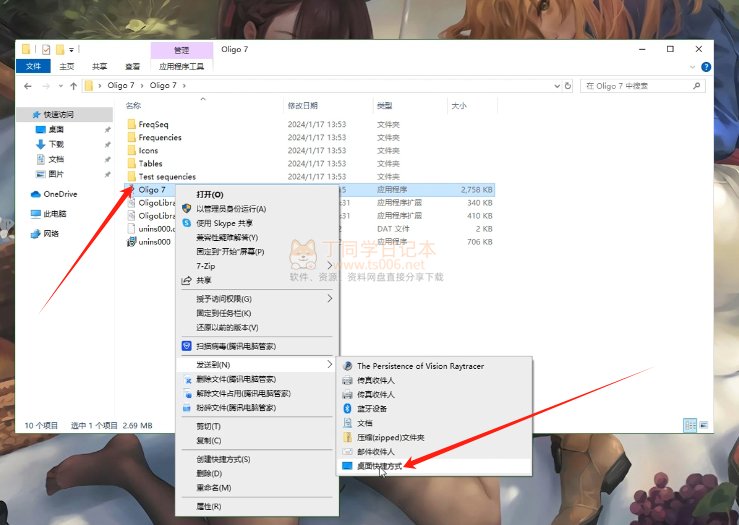This screenshot has height=525, width=739.
Task: Click the back navigation arrow
Action: pyautogui.click(x=28, y=86)
